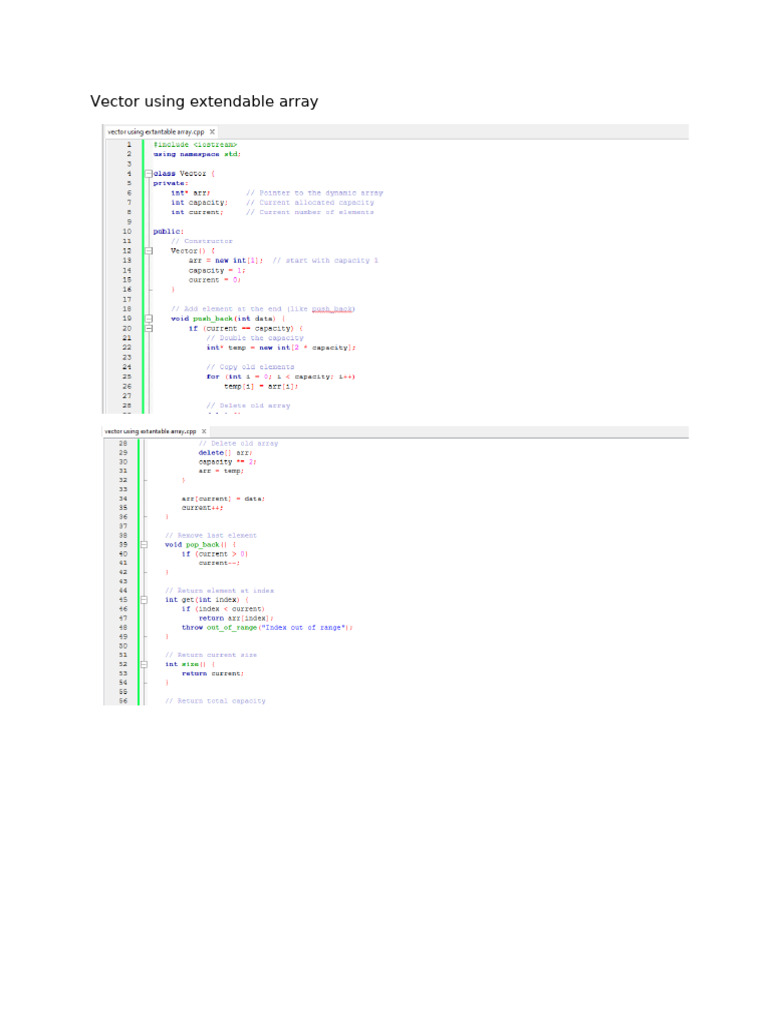The height and width of the screenshot is (1024, 768).
Task: Click the // Remove last element comment
Action: click(x=211, y=536)
